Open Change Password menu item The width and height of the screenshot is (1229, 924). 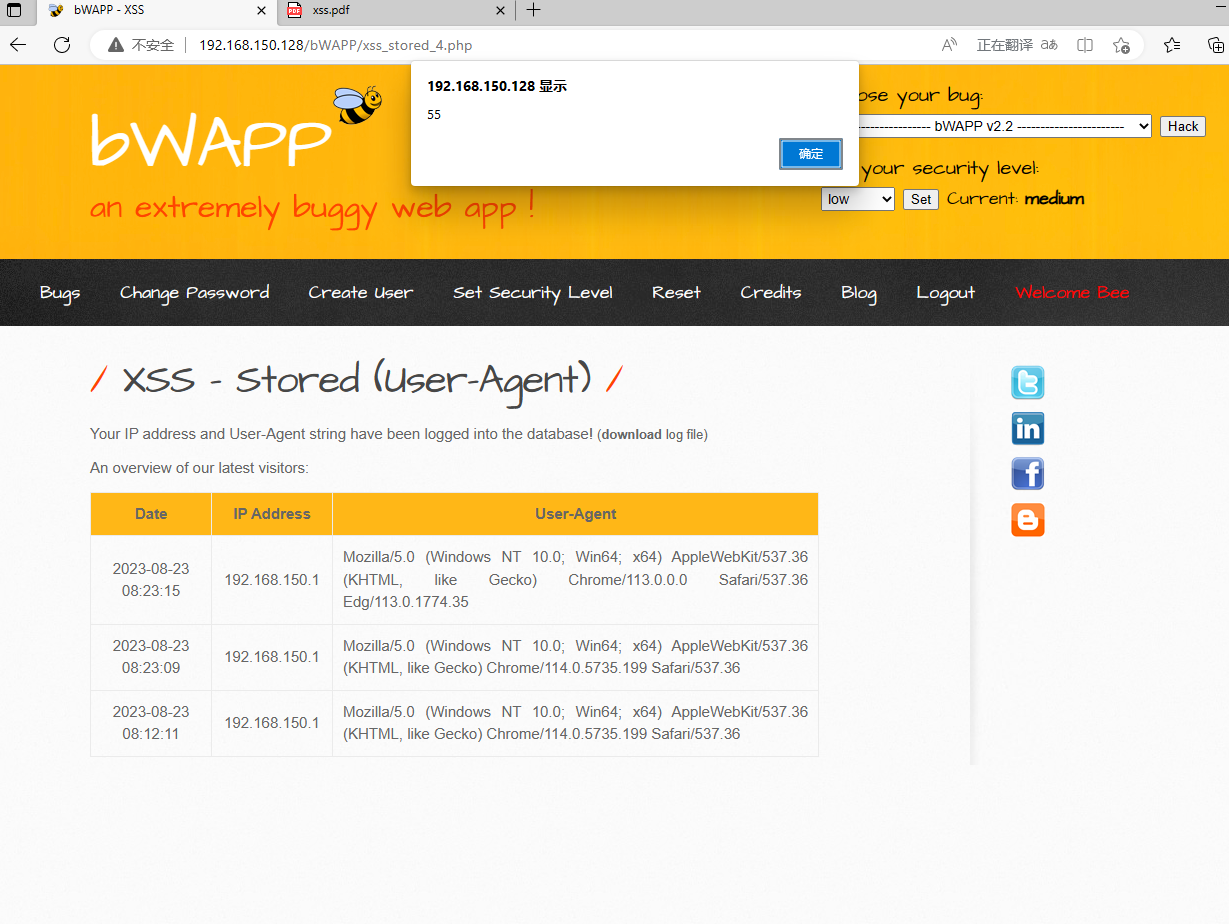coord(195,293)
